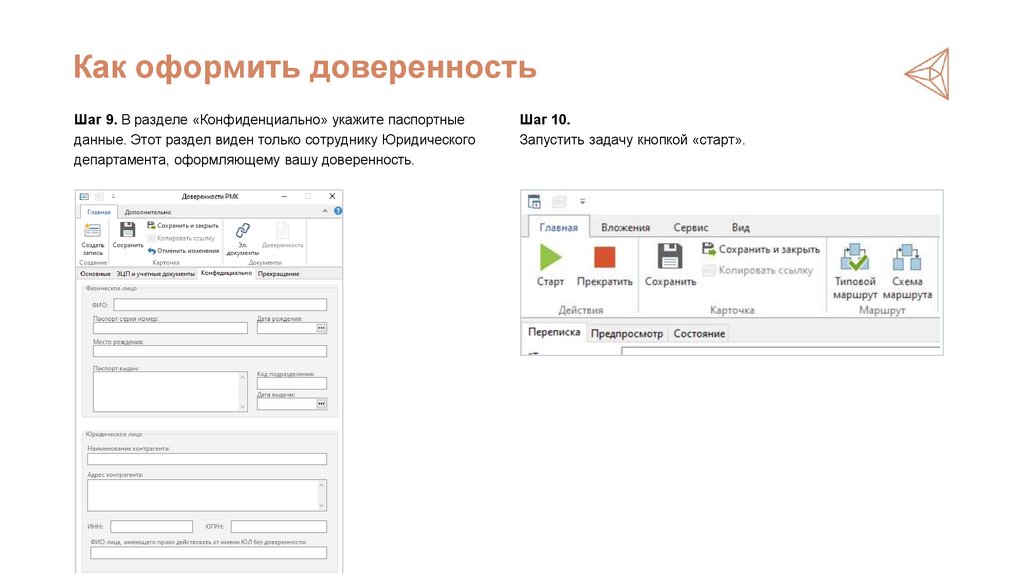Click field for ФИО лица без доверенности

click(208, 553)
